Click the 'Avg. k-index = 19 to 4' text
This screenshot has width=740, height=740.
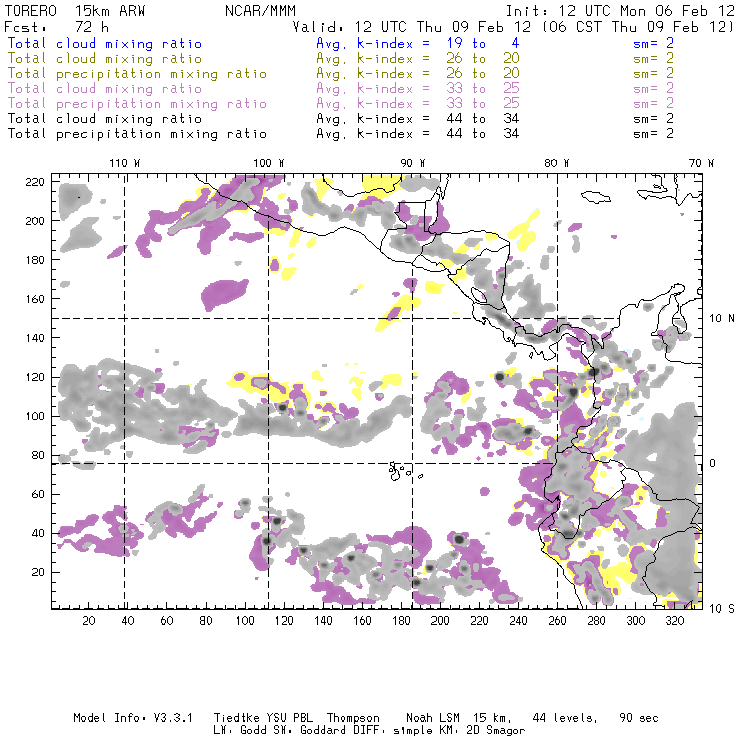tap(402, 44)
